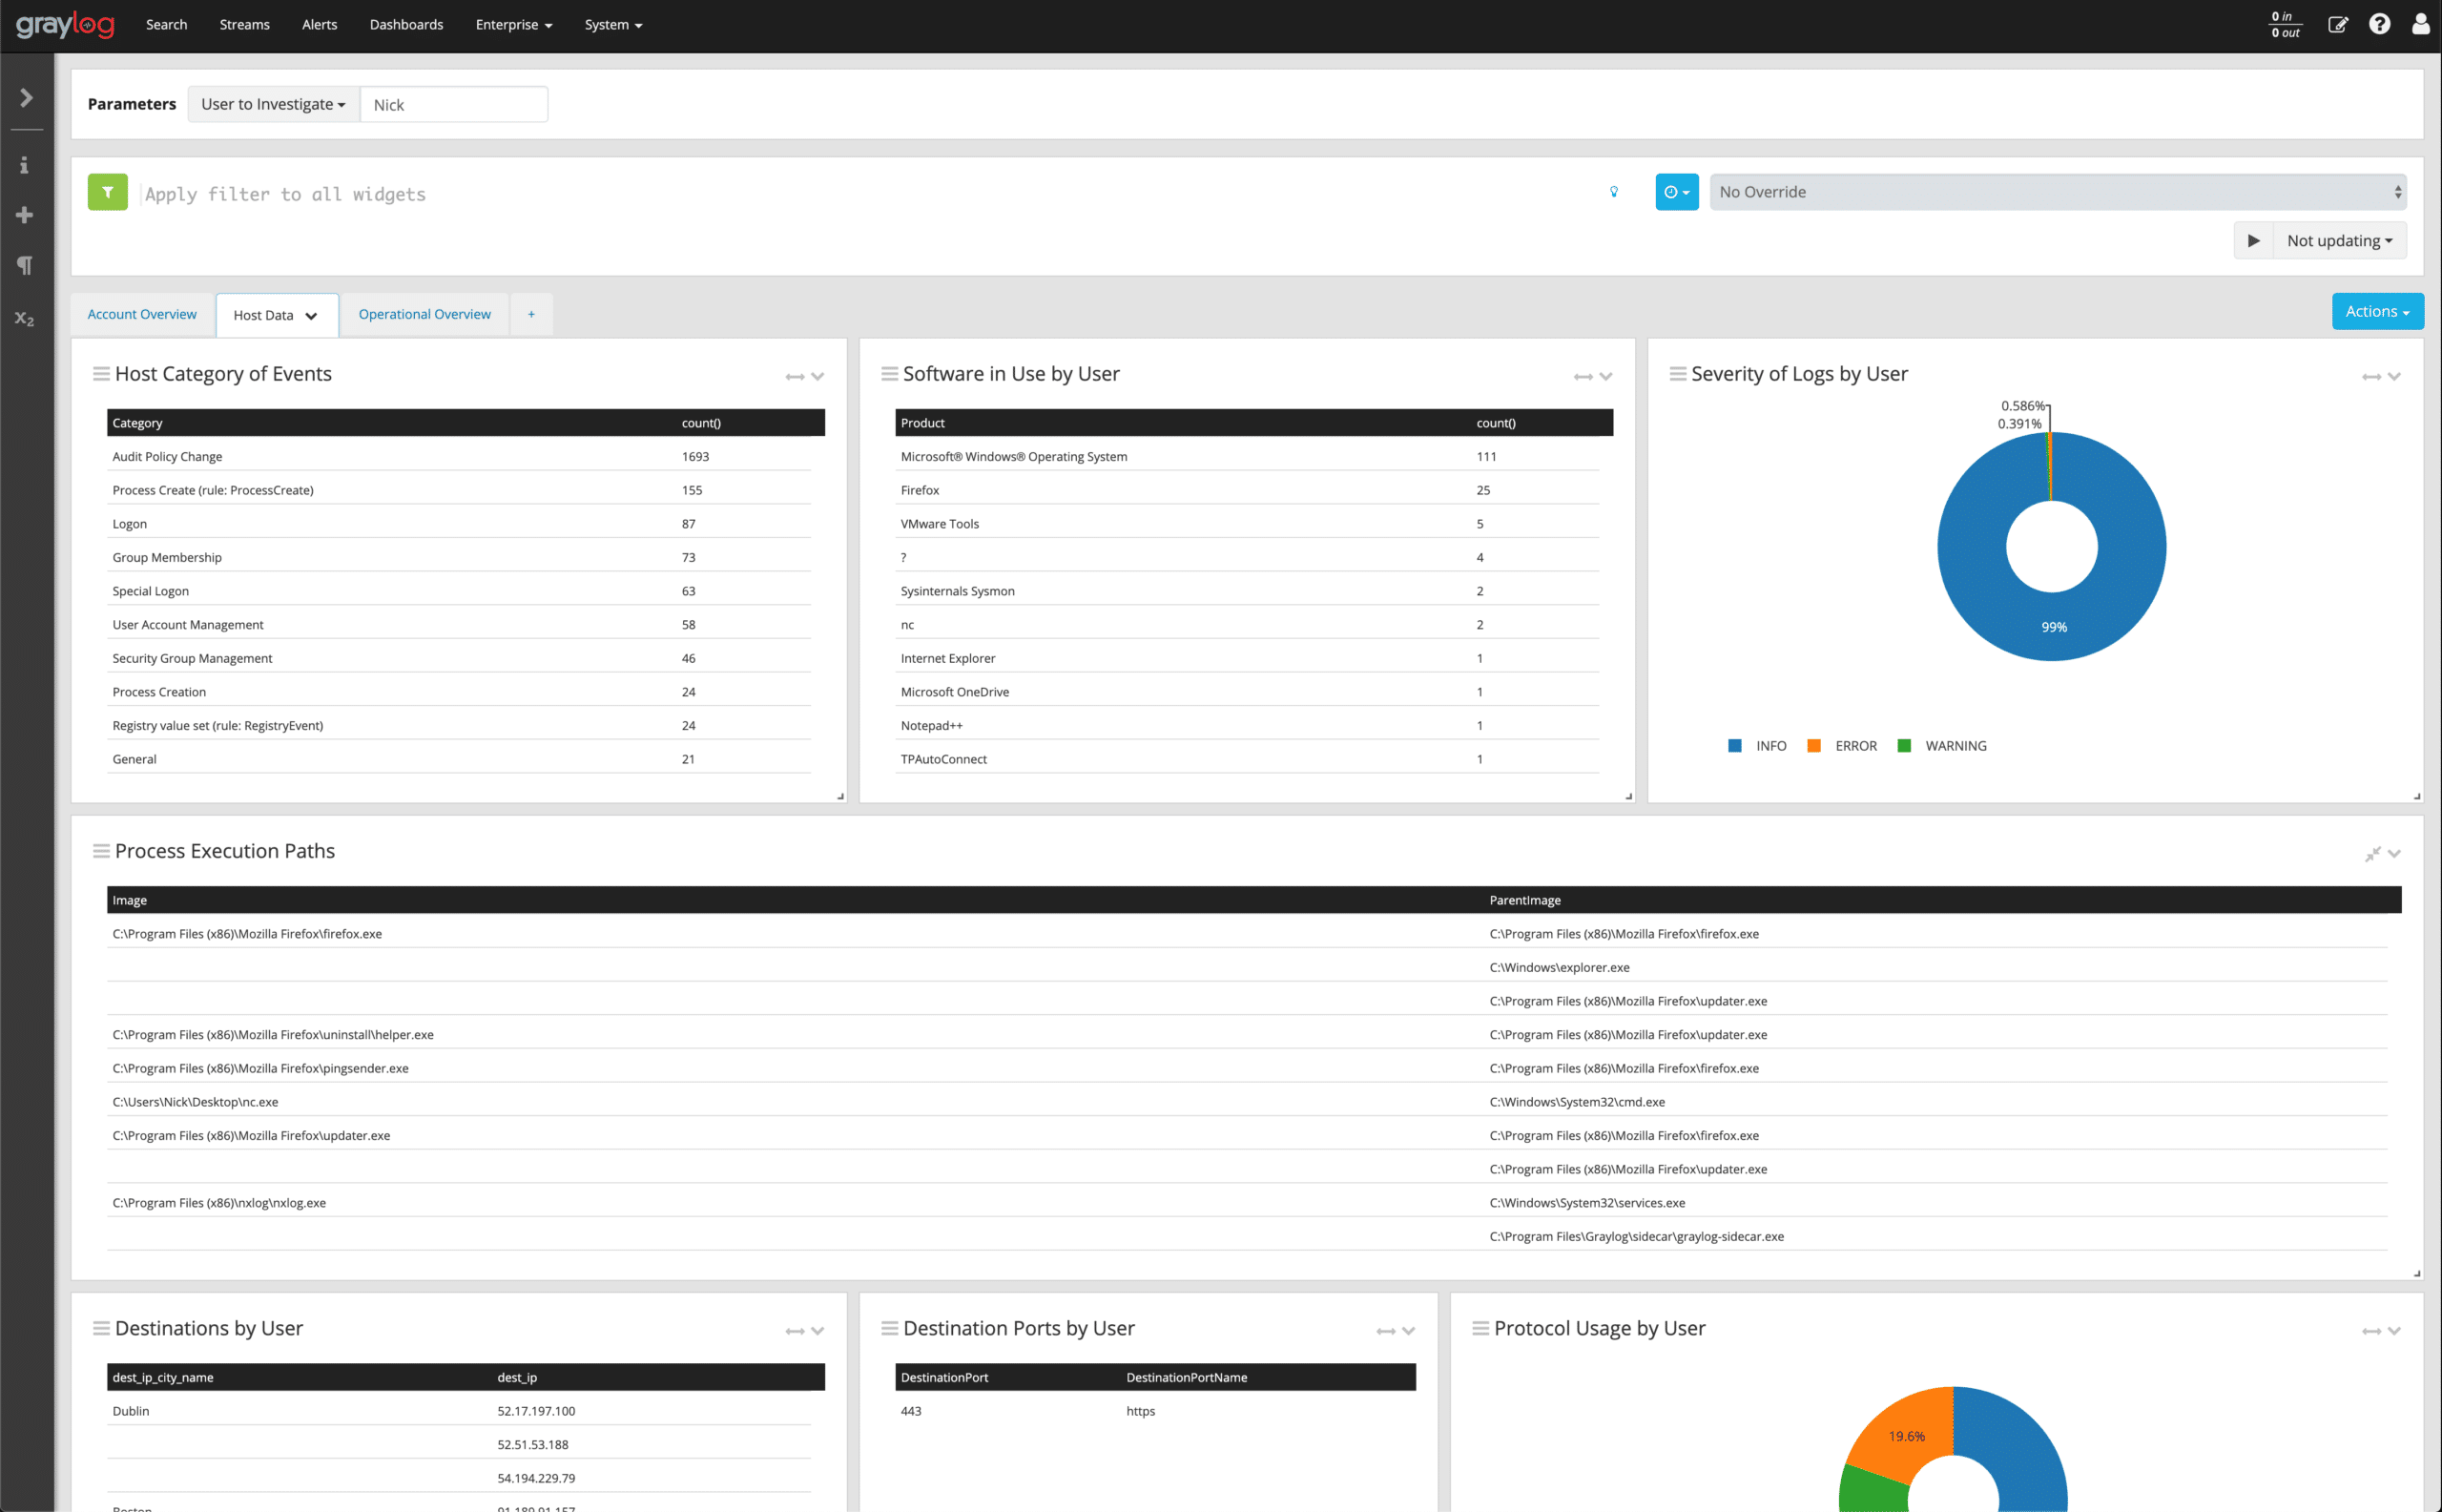This screenshot has height=1512, width=2442.
Task: Switch to the Operational Overview tab
Action: click(x=424, y=314)
